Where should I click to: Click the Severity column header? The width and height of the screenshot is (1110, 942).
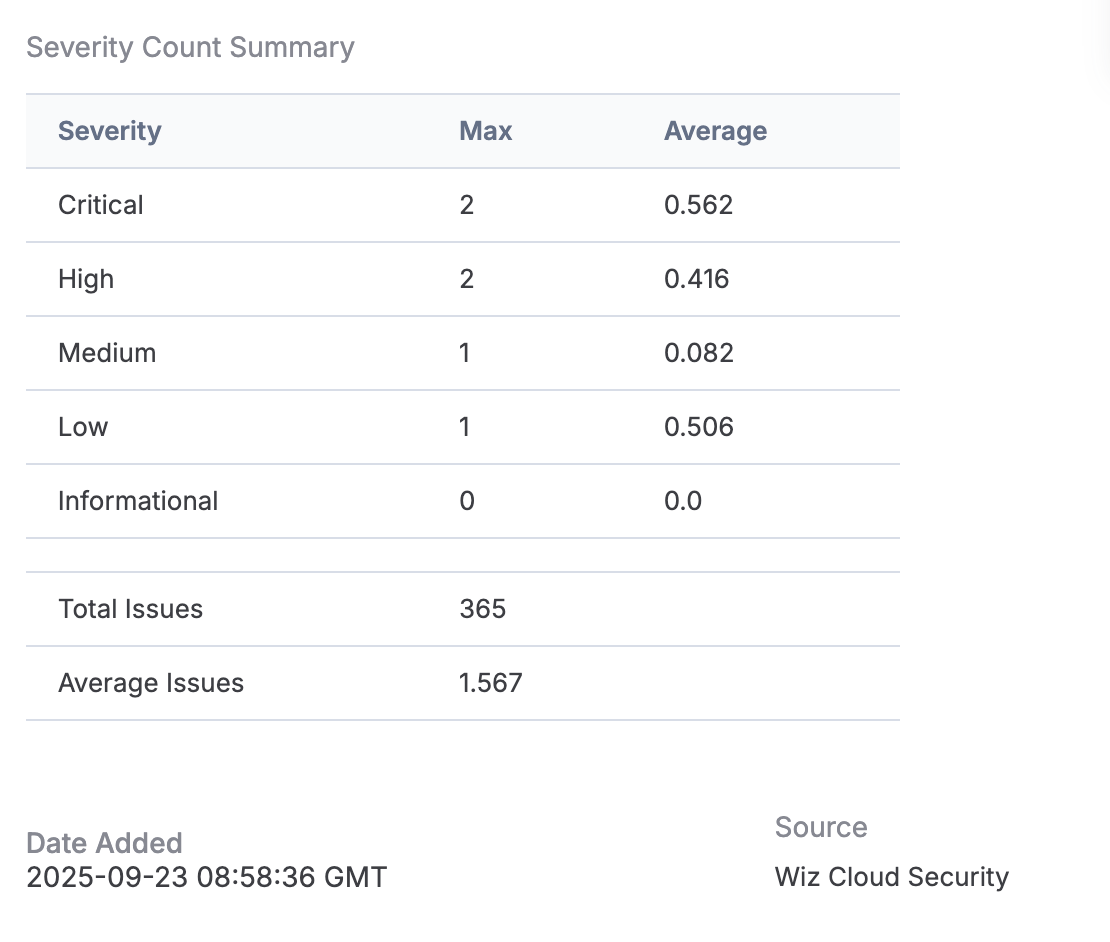110,131
